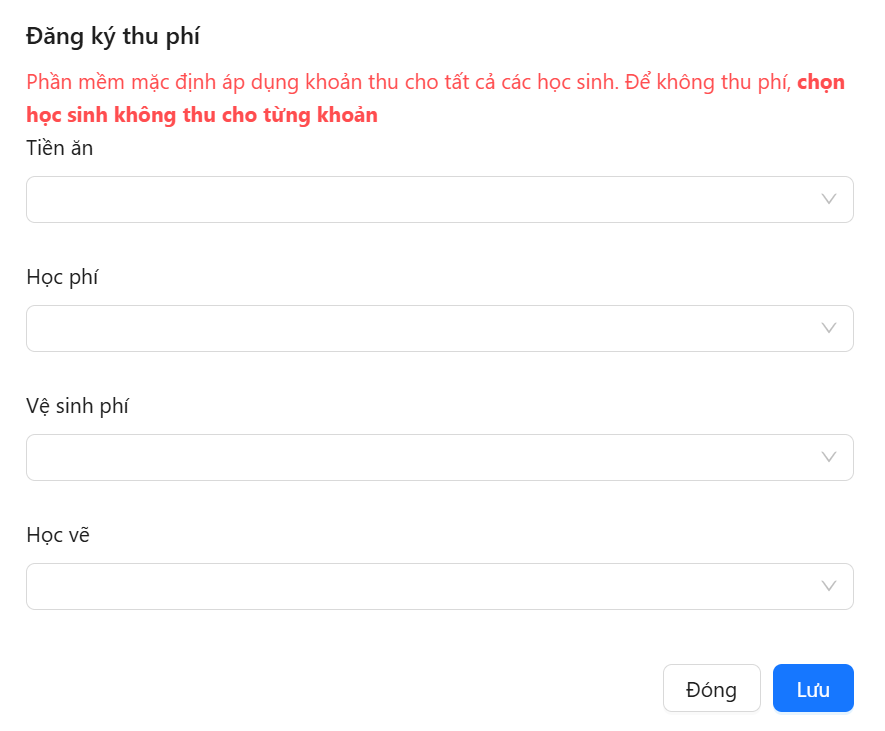Viewport: 885px width, 731px height.
Task: Click the red phrase "Để không thu phí"
Action: 708,82
